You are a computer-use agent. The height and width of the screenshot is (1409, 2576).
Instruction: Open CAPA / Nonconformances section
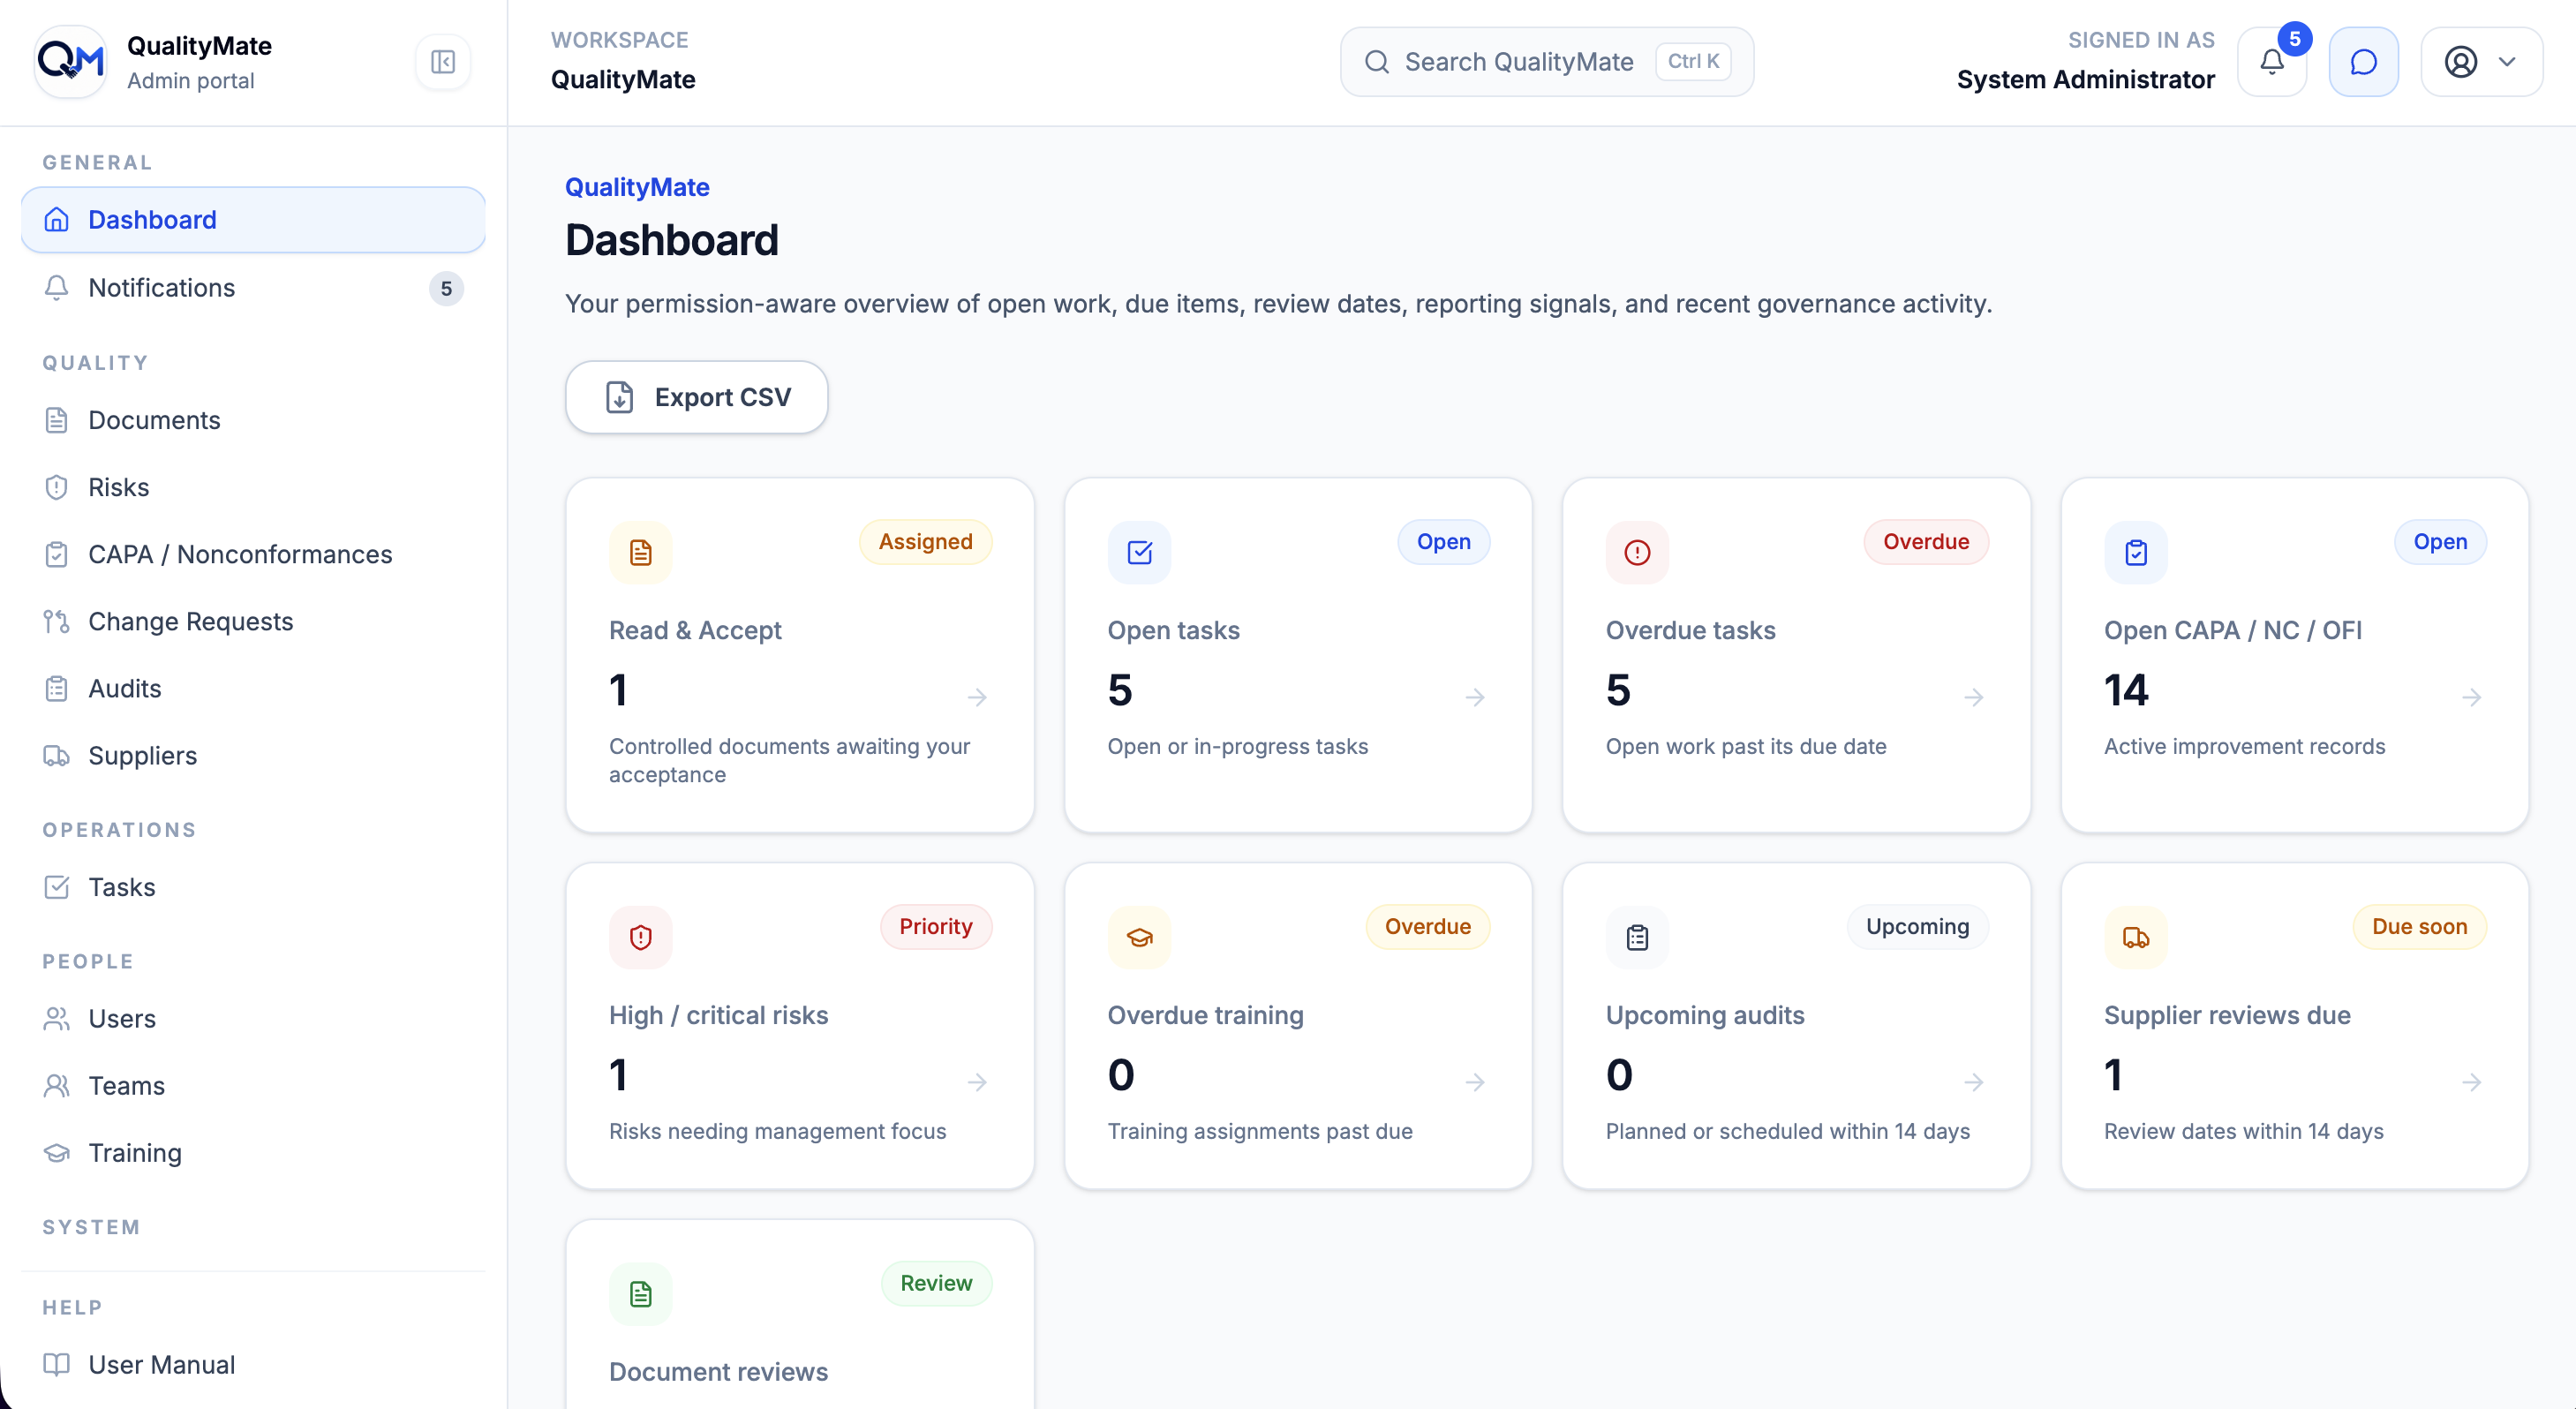click(x=253, y=554)
